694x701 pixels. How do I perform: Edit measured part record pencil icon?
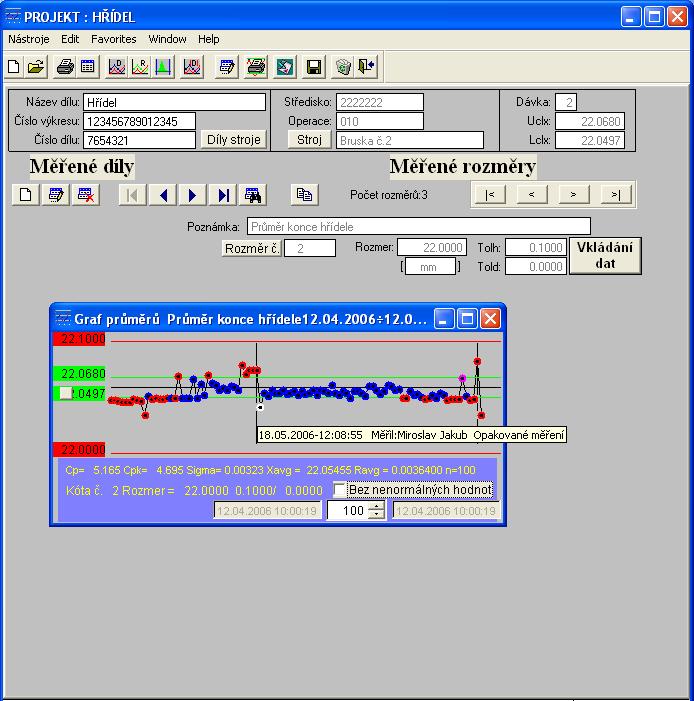(x=55, y=195)
